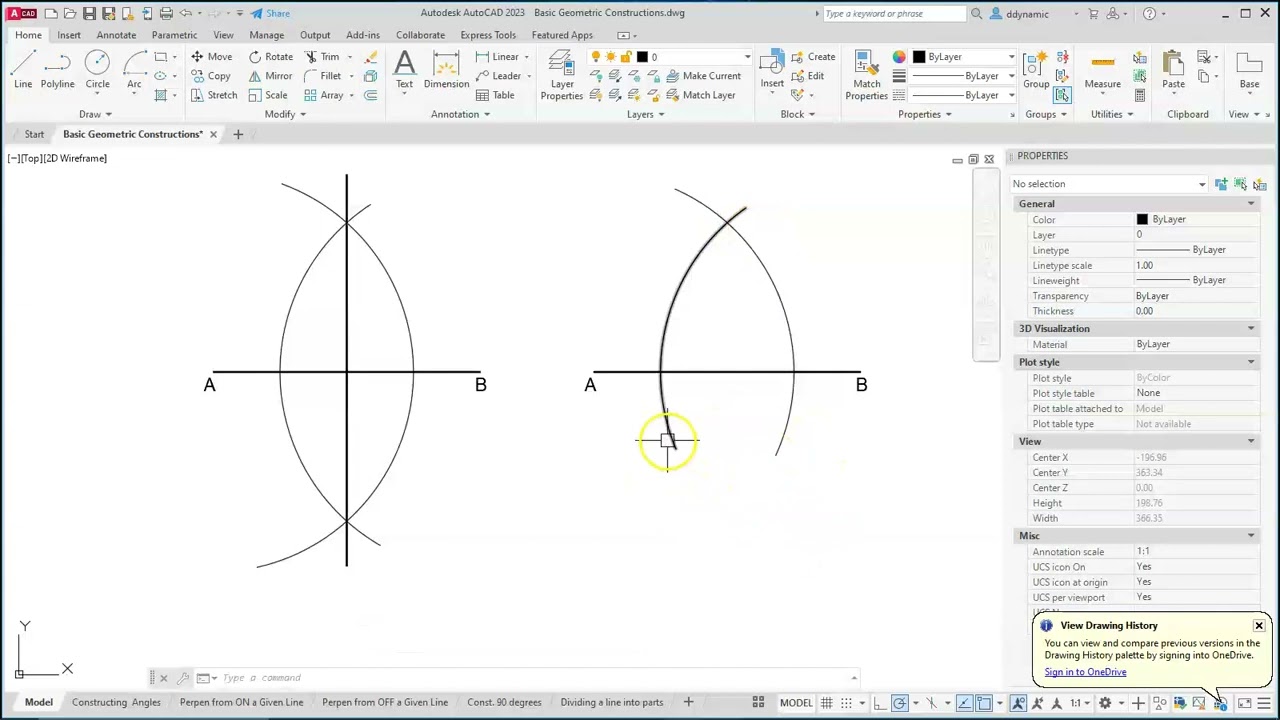Click the Measure tool
The height and width of the screenshot is (720, 1280).
[x=1102, y=70]
